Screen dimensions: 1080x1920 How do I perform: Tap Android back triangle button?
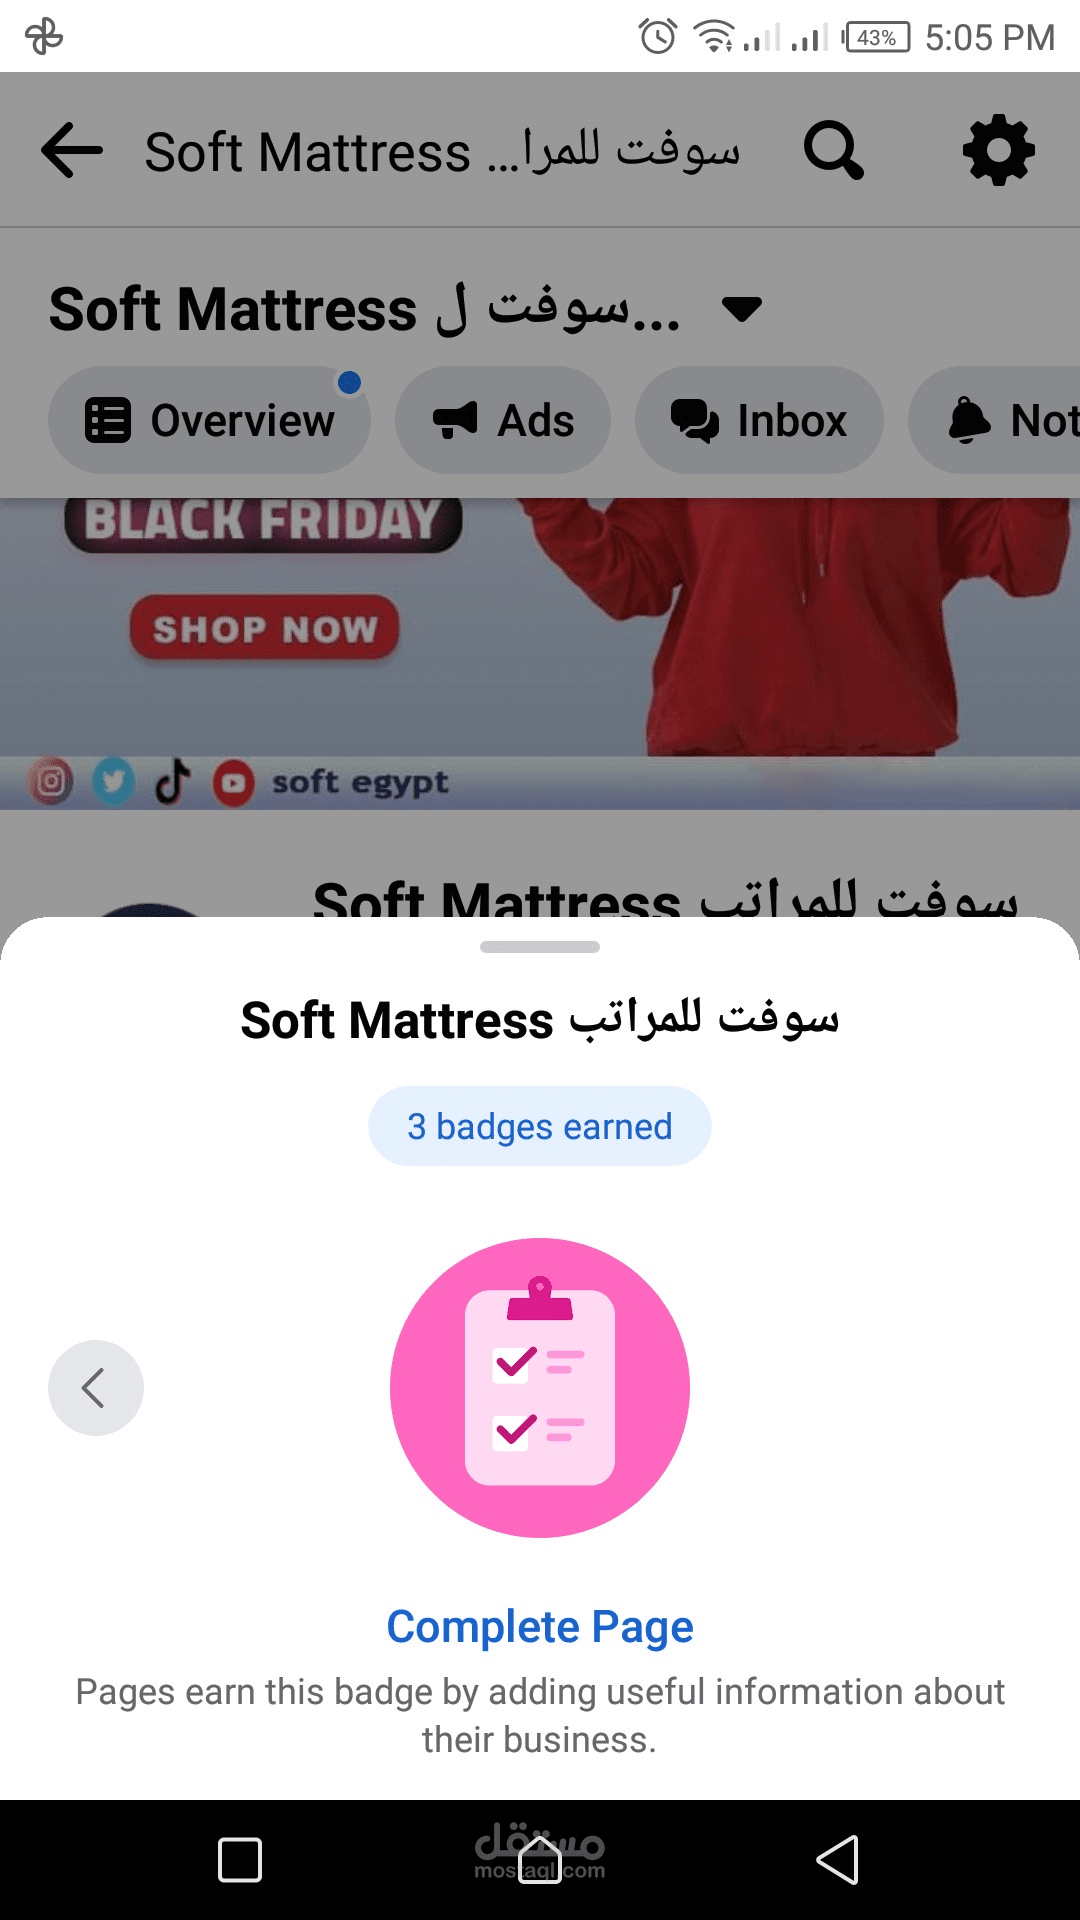click(x=838, y=1860)
